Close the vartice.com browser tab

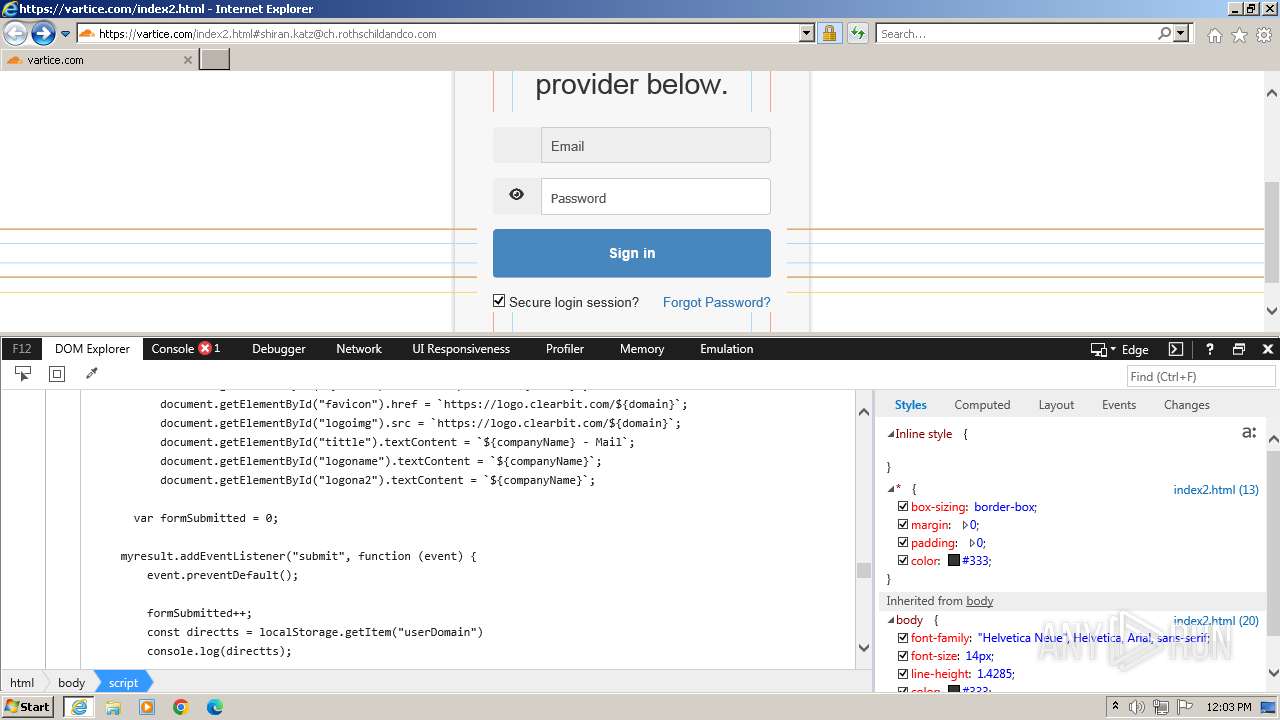(x=187, y=60)
